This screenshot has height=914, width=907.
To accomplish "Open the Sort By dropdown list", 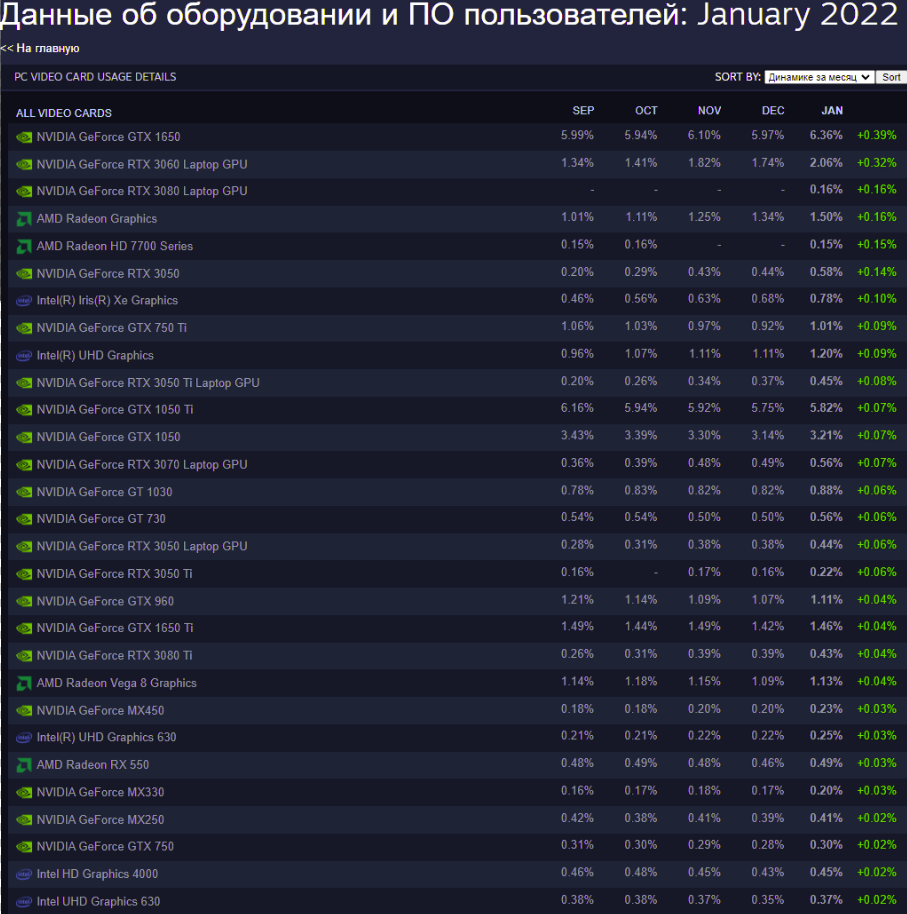I will 819,77.
